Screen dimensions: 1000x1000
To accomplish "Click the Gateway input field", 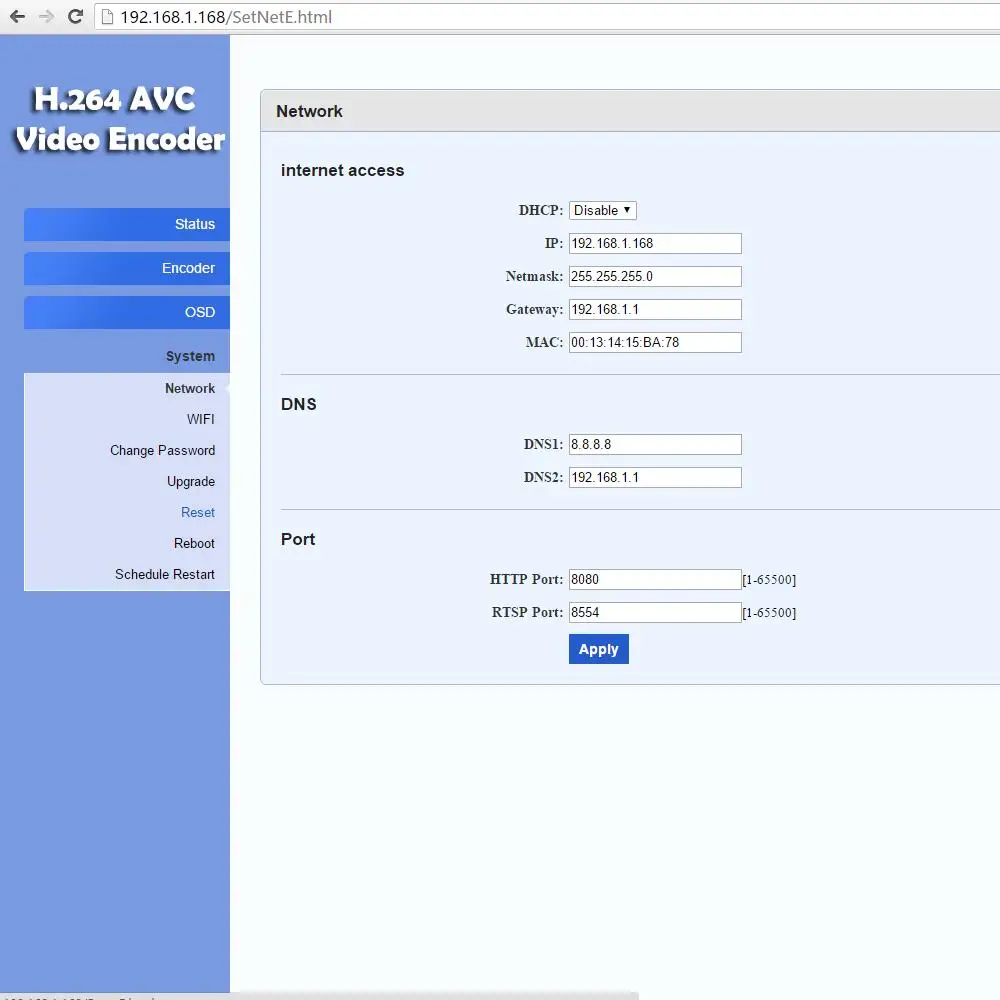I will [655, 310].
